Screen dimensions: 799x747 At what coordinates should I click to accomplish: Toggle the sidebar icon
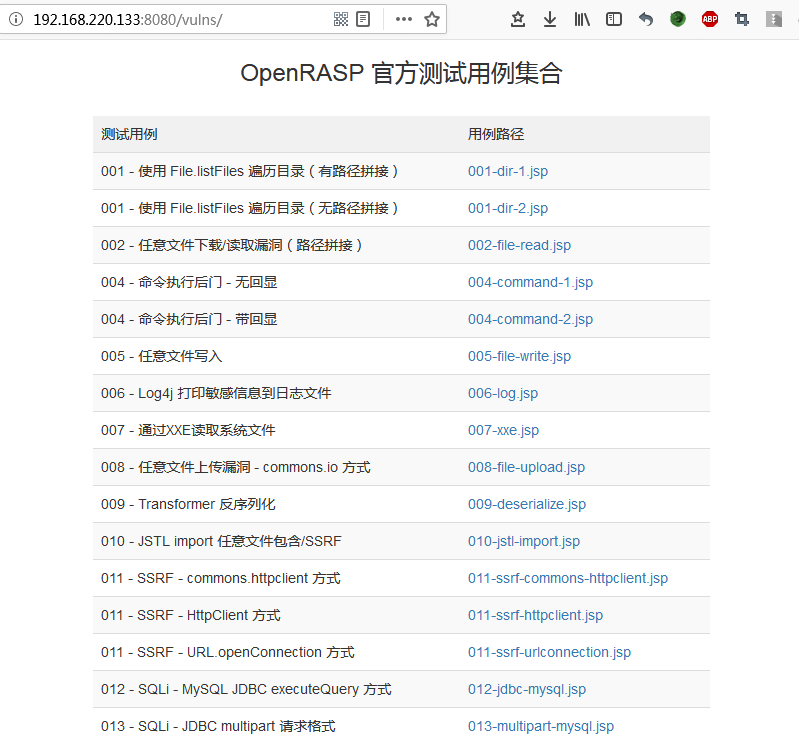pos(614,19)
